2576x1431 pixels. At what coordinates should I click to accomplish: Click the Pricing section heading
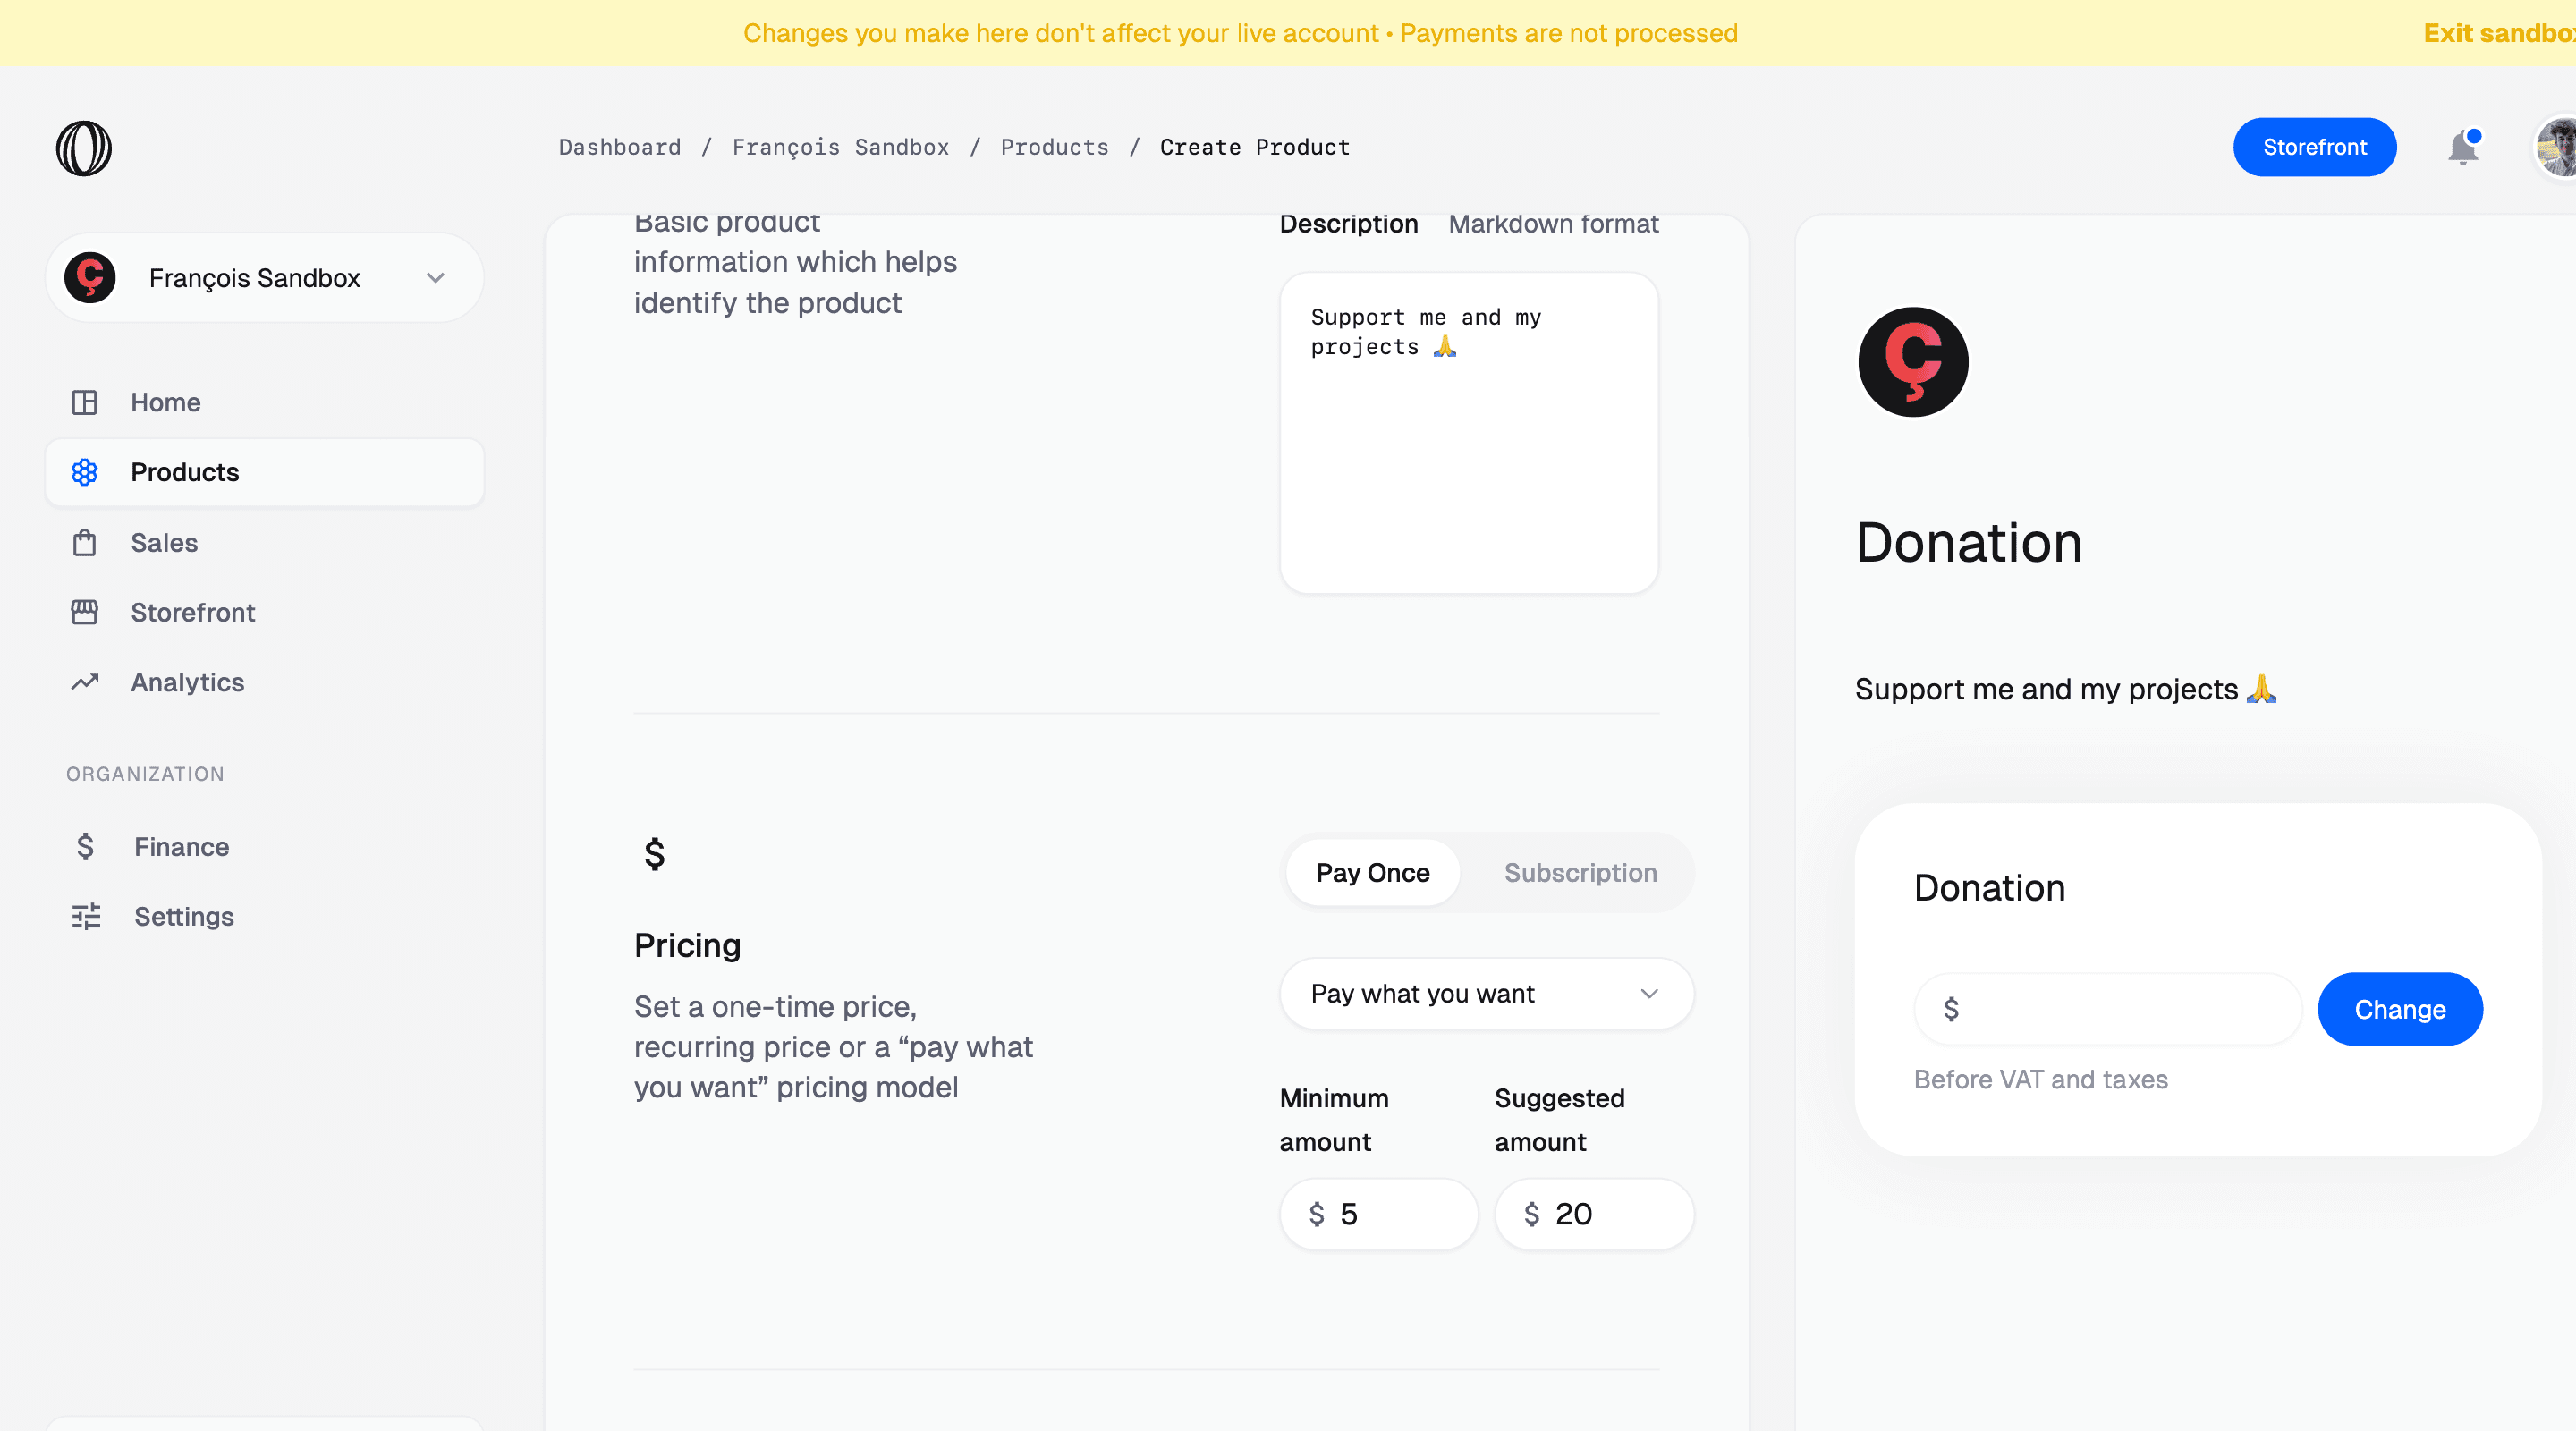point(687,945)
